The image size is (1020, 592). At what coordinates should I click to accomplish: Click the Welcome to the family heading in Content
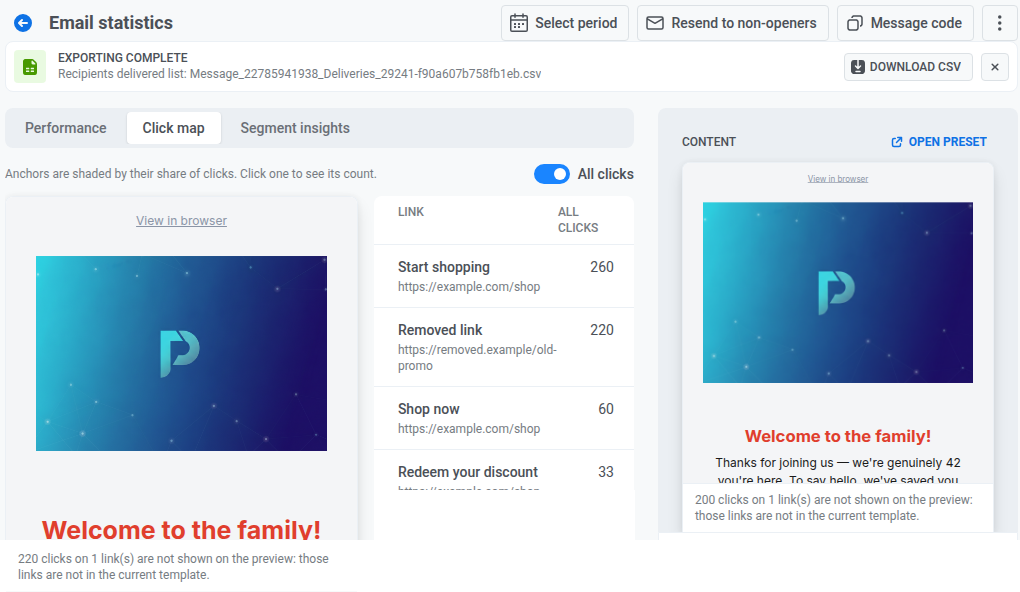pyautogui.click(x=838, y=436)
